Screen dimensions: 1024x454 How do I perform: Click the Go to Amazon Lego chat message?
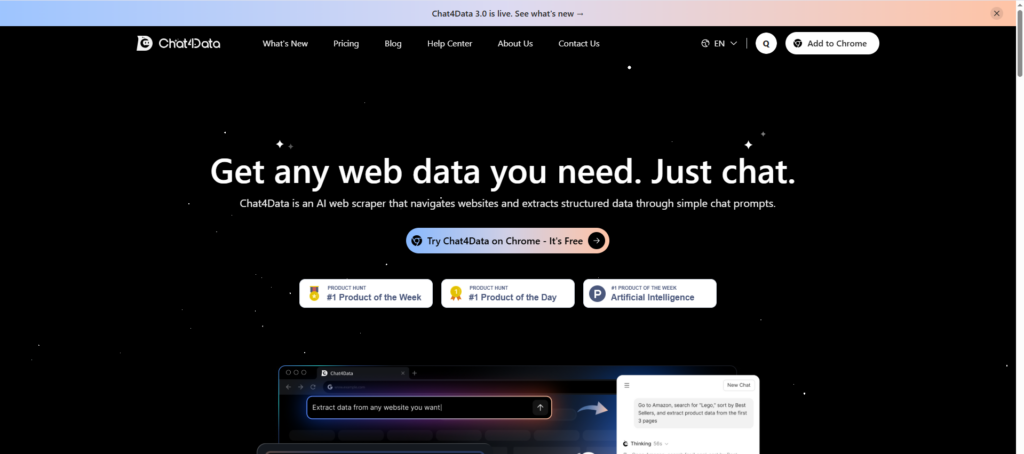click(x=694, y=413)
